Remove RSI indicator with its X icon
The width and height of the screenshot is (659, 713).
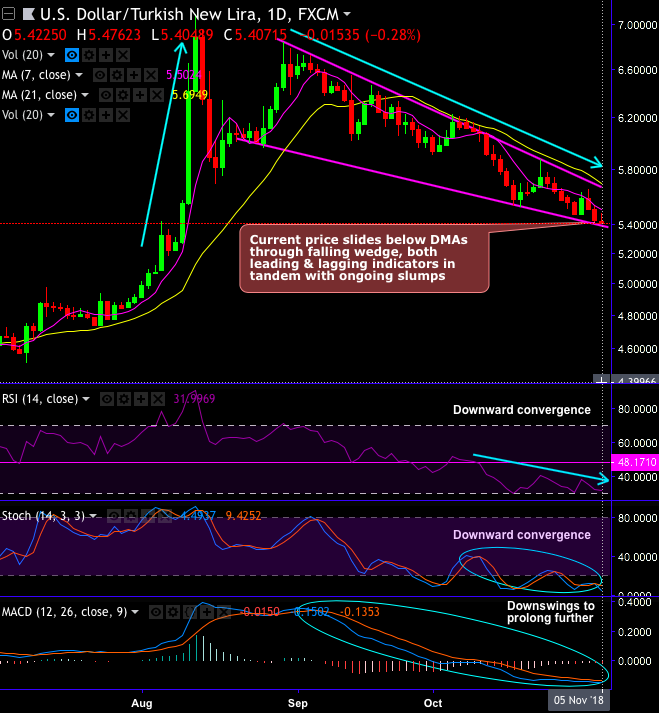click(158, 400)
